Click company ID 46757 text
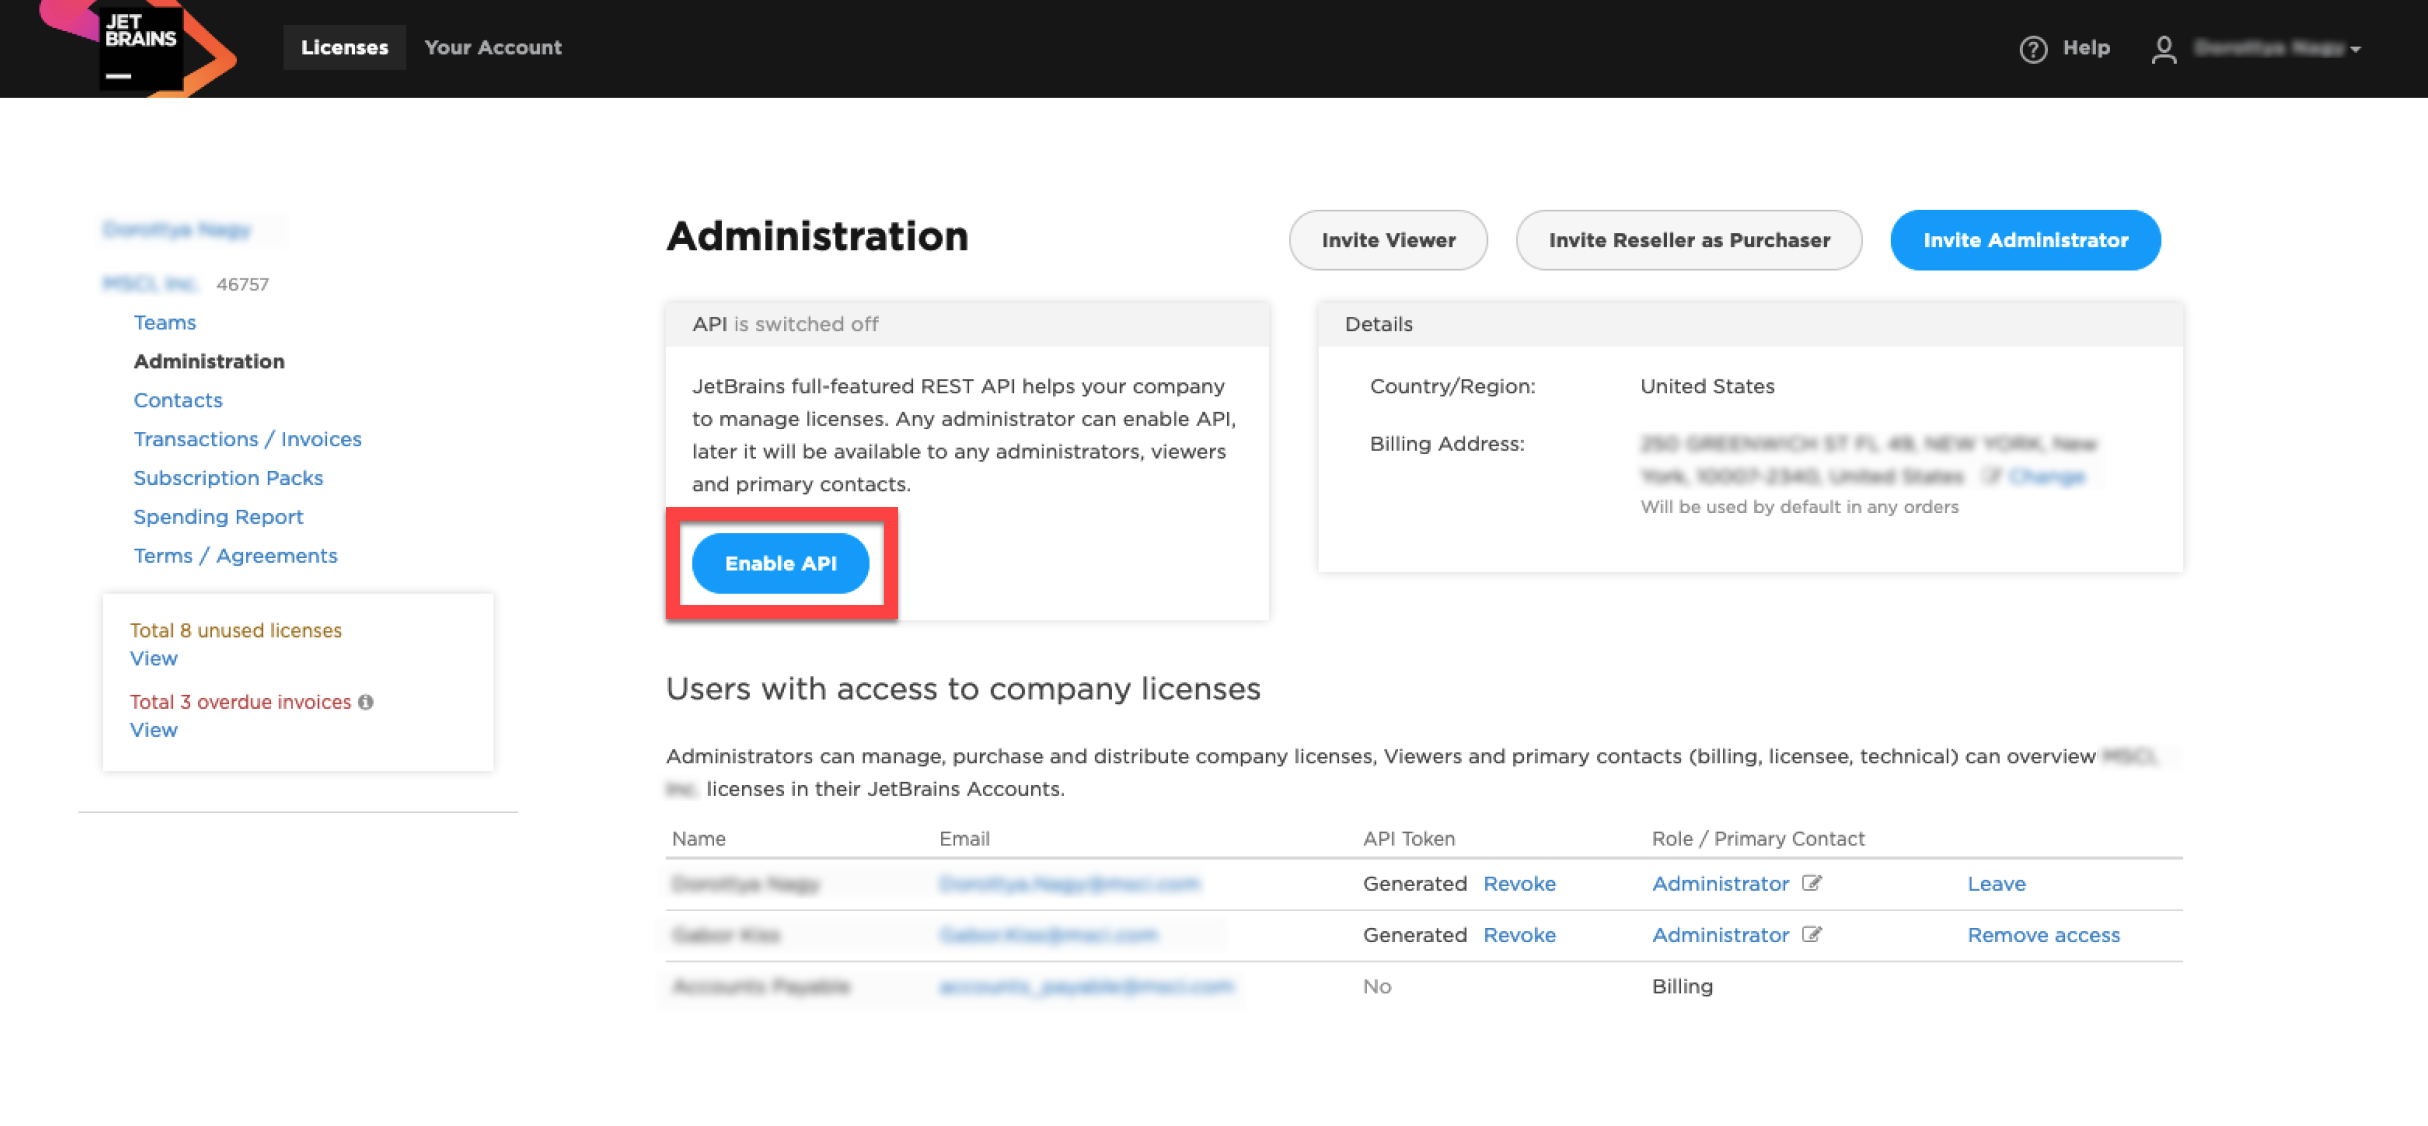2428x1126 pixels. click(243, 284)
